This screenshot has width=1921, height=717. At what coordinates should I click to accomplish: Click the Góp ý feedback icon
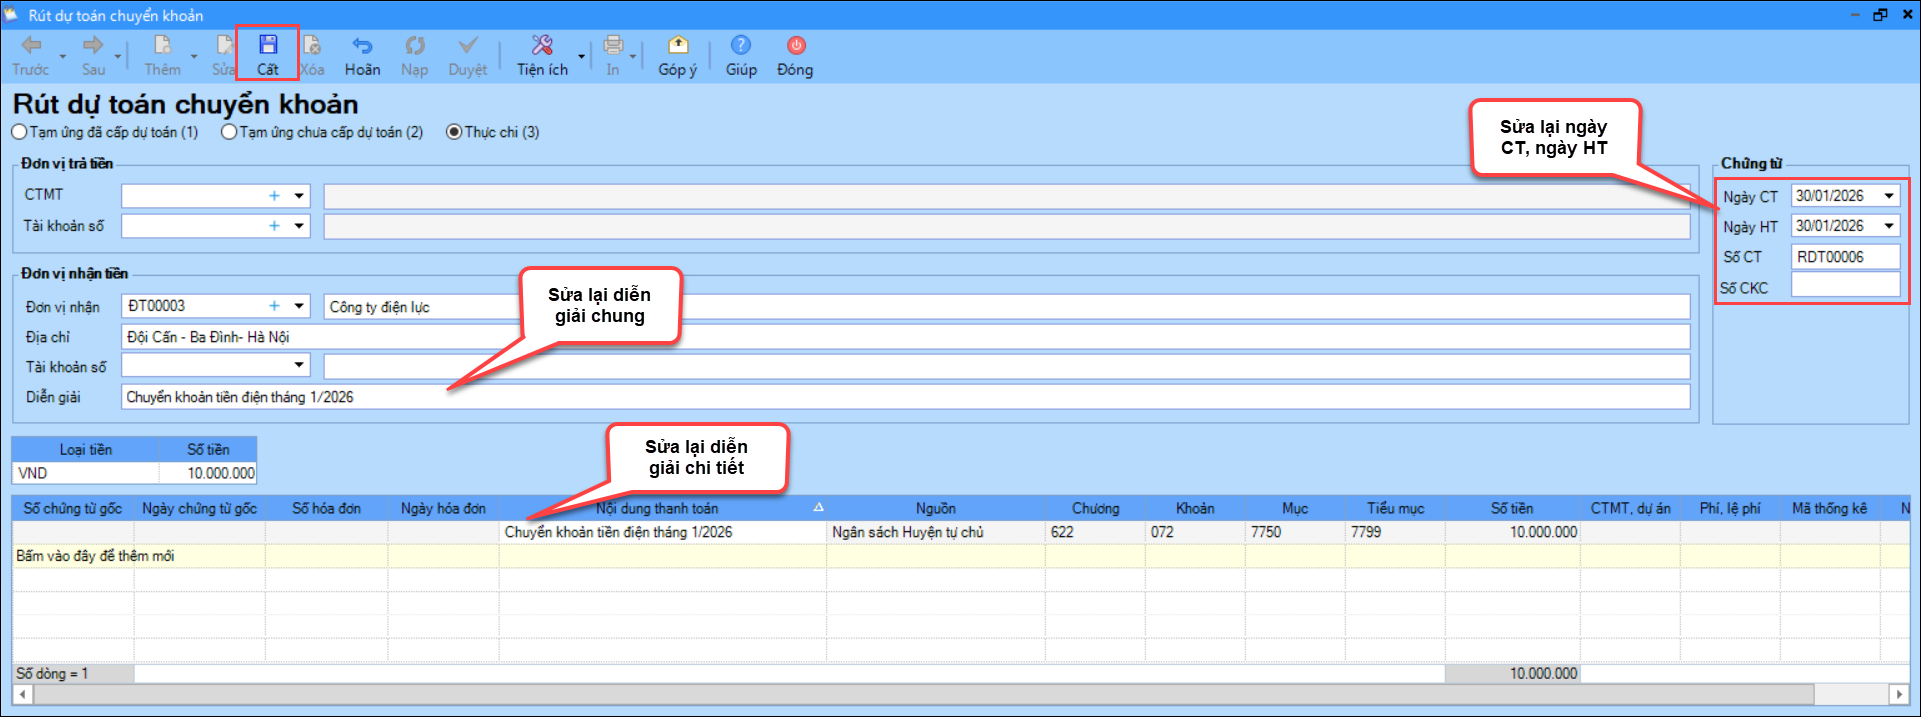click(x=678, y=45)
